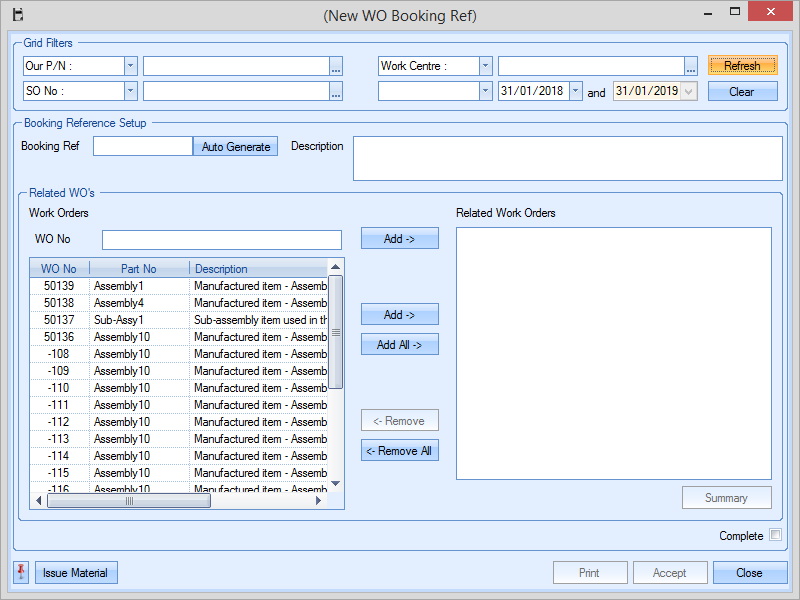The image size is (800, 600).
Task: Click the red pin icon at bottom left
Action: pos(21,572)
